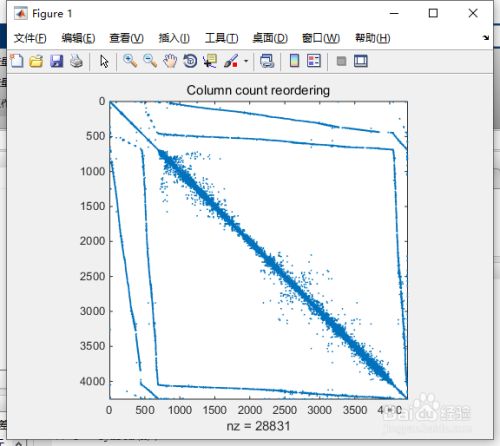Select the Data Cursor tool
This screenshot has height=446, width=500.
tap(210, 61)
